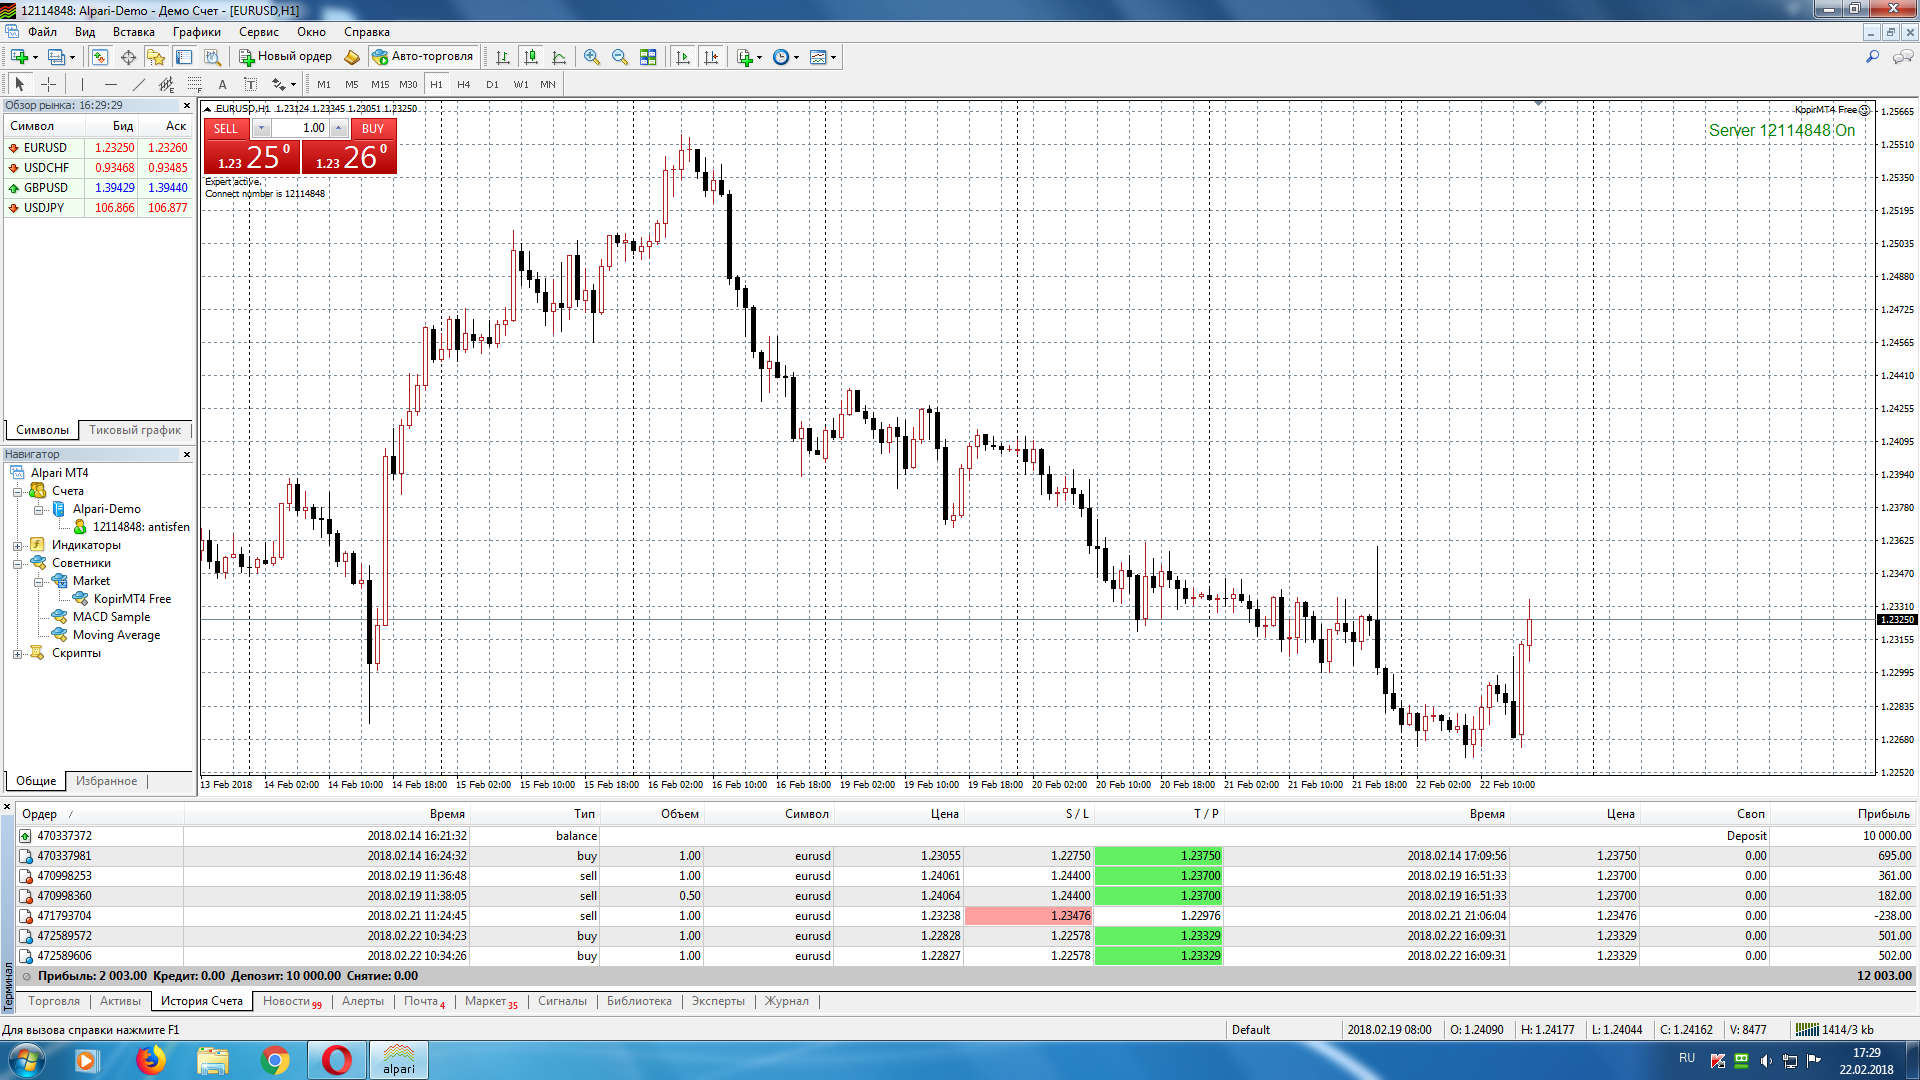Select the Crosshair cursor tool

(x=48, y=84)
